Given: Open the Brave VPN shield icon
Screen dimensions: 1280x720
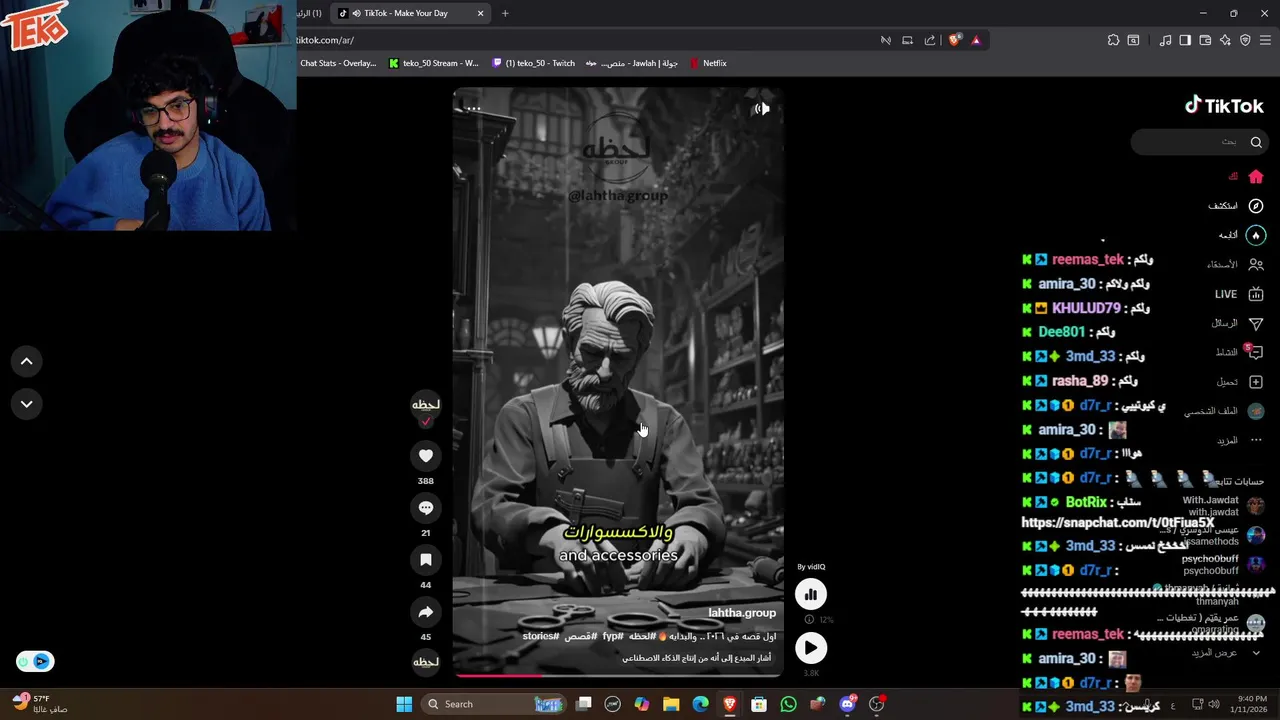Looking at the screenshot, I should (x=1245, y=40).
